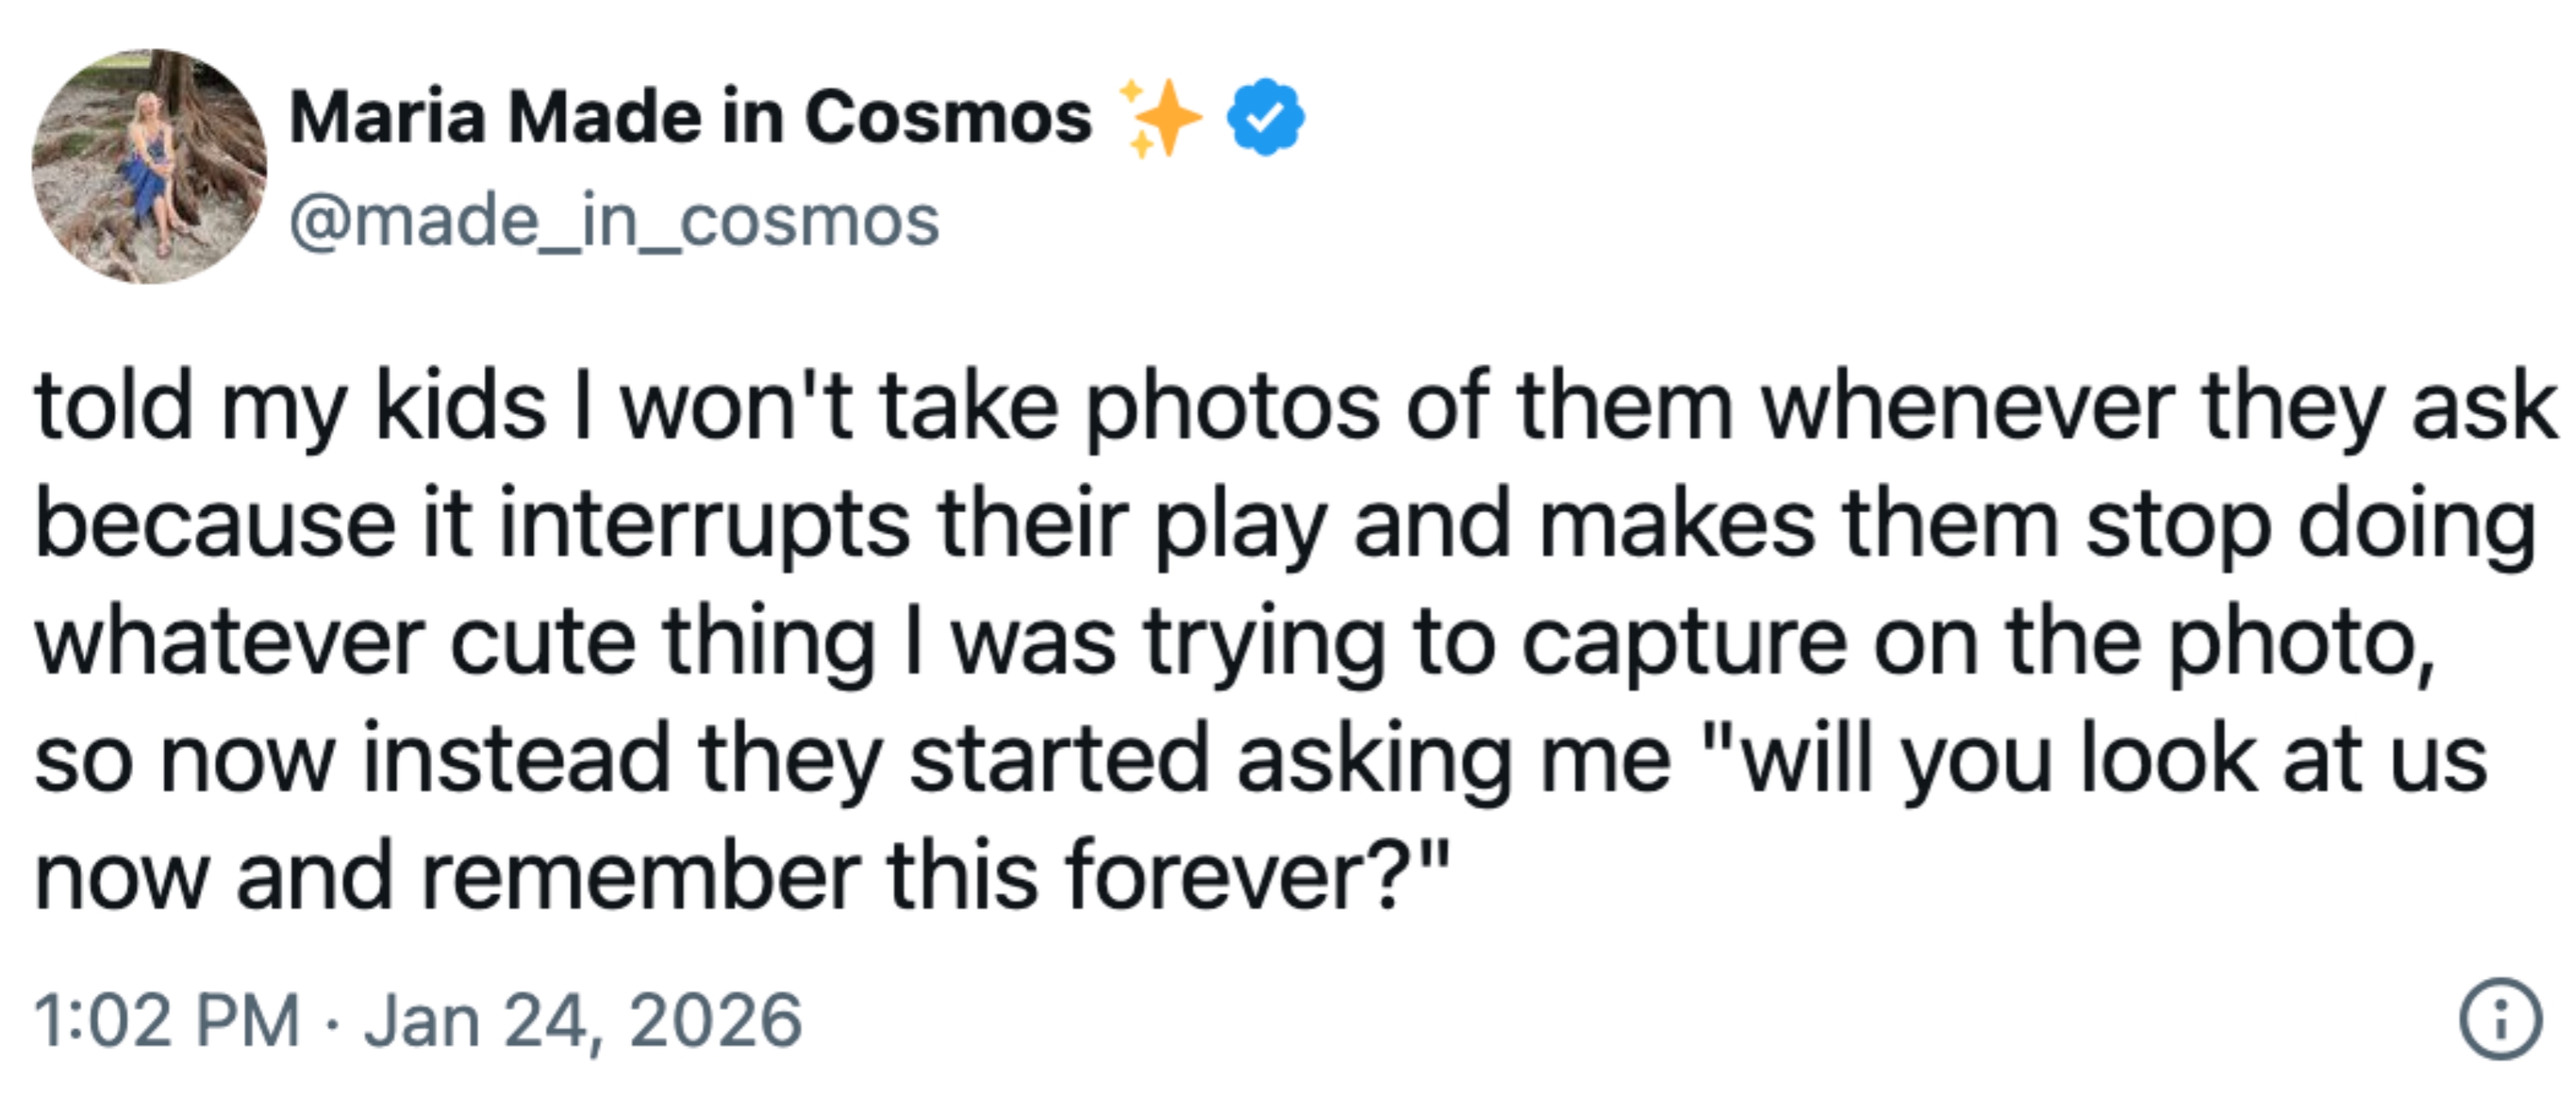Click the 1:02 PM timestamp
The image size is (2576, 1112).
167,1021
